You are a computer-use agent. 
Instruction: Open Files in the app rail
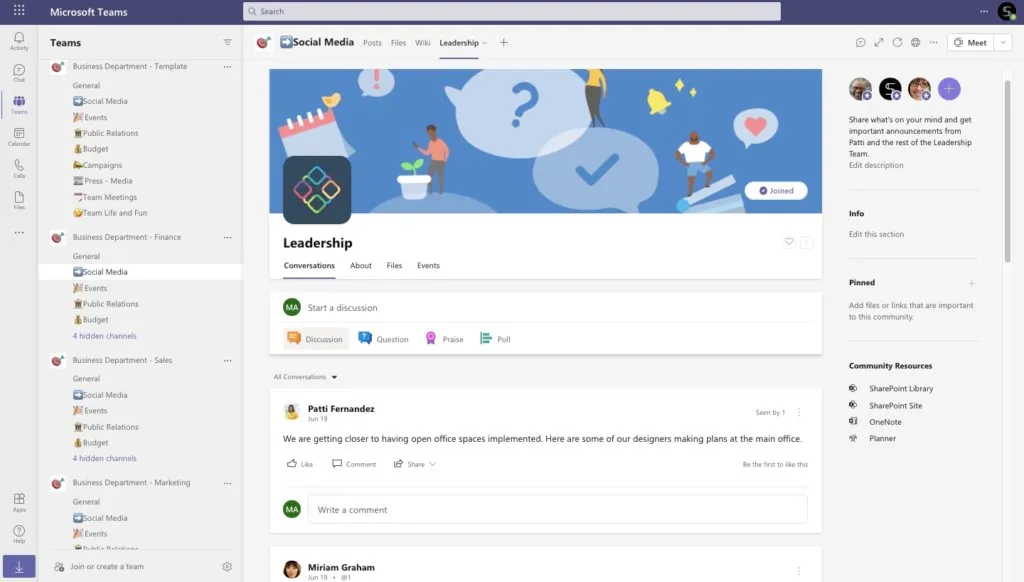coord(19,200)
